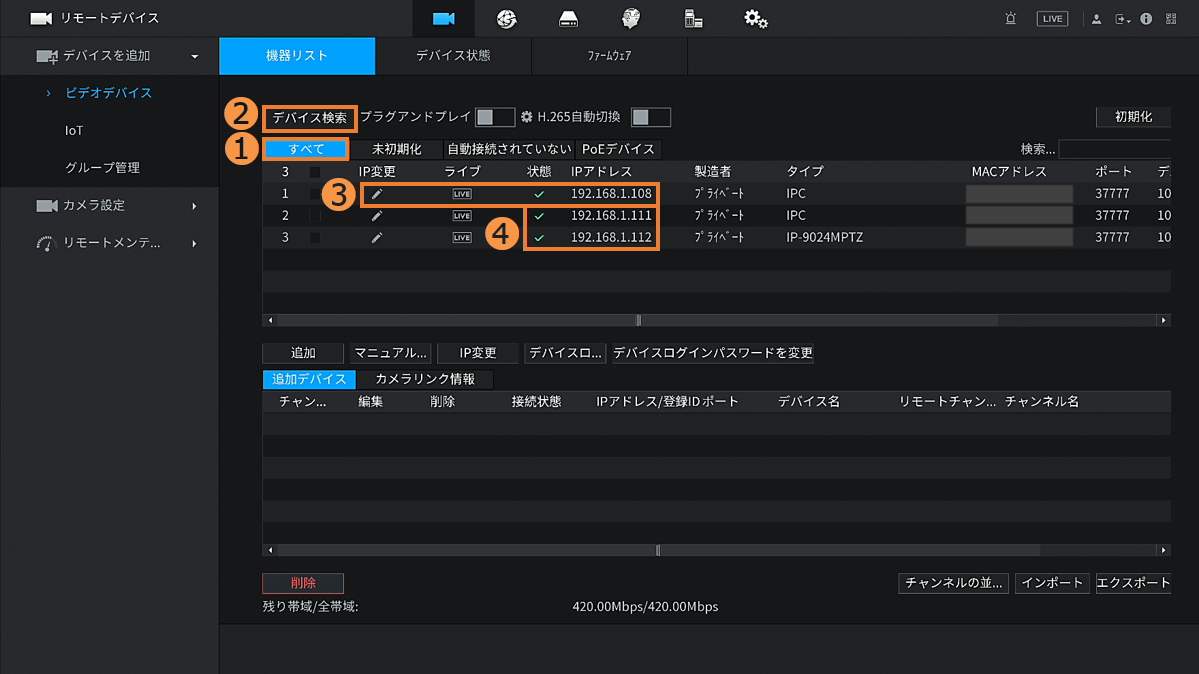The height and width of the screenshot is (674, 1199).
Task: Switch to the デバイス状態 tab
Action: click(453, 56)
